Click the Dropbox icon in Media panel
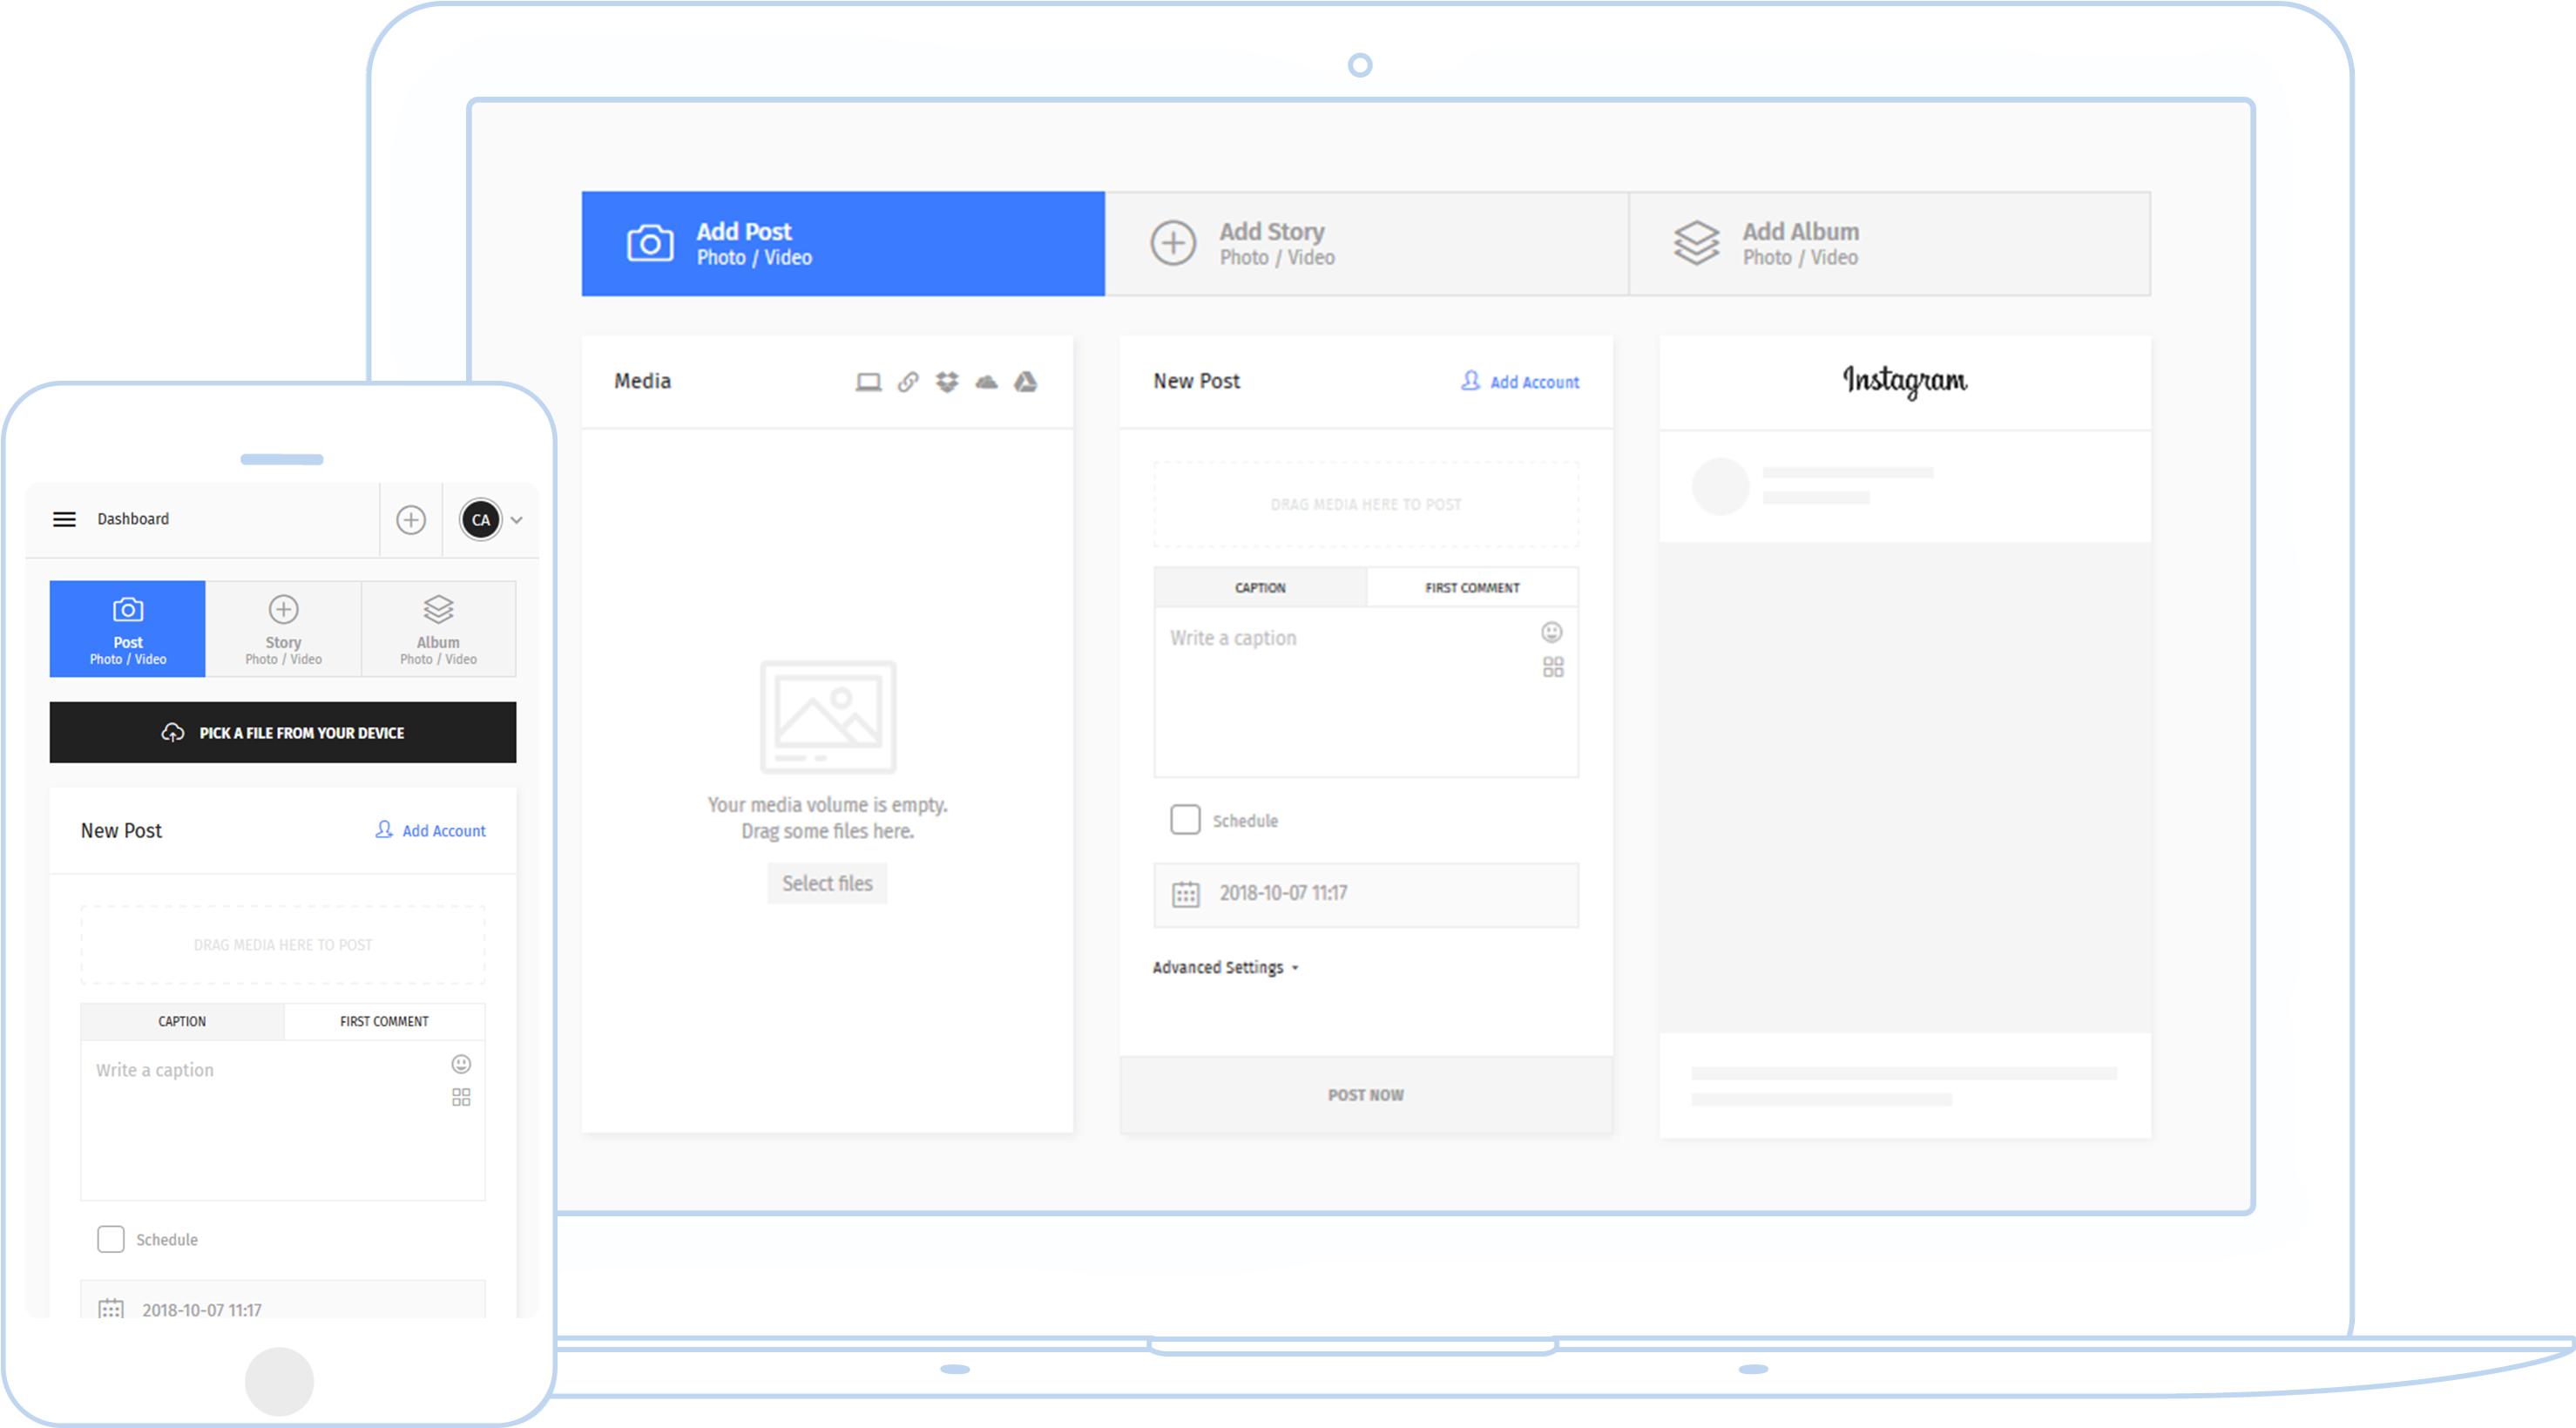The image size is (2576, 1428). tap(947, 382)
